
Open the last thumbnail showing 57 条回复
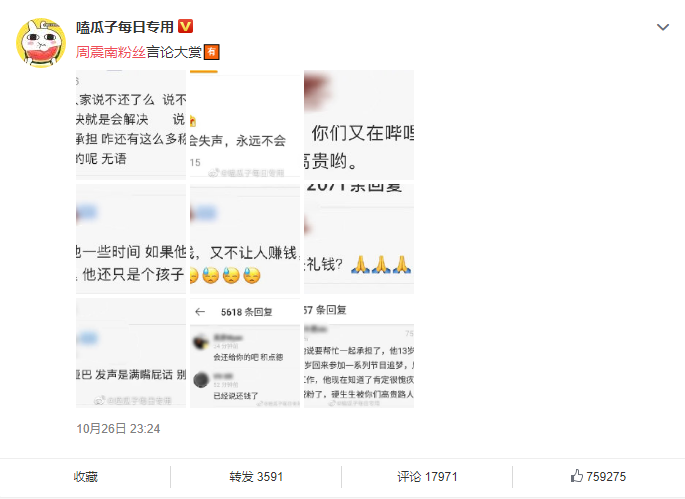[359, 353]
